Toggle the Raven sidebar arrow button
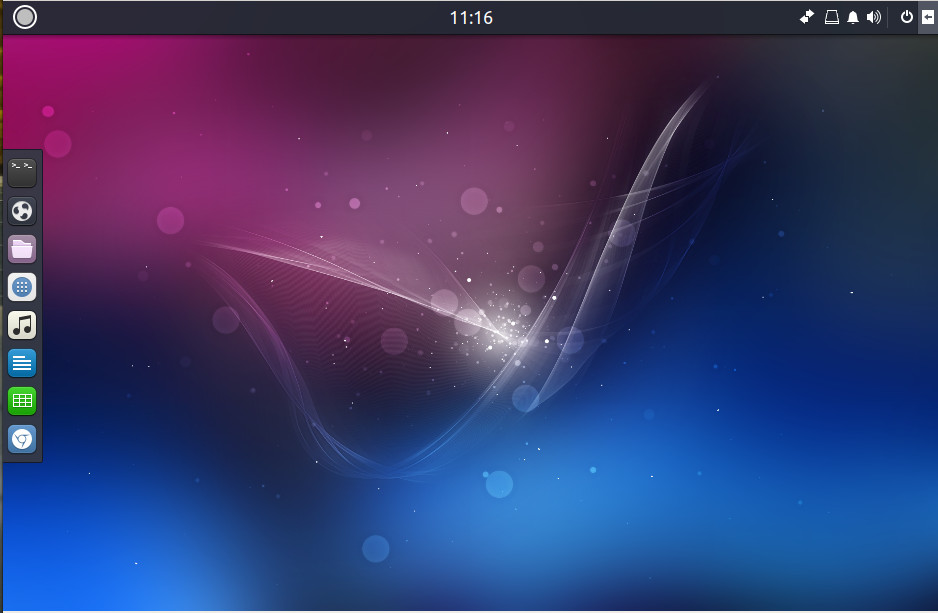Viewport: 938px width, 613px height. click(x=928, y=17)
